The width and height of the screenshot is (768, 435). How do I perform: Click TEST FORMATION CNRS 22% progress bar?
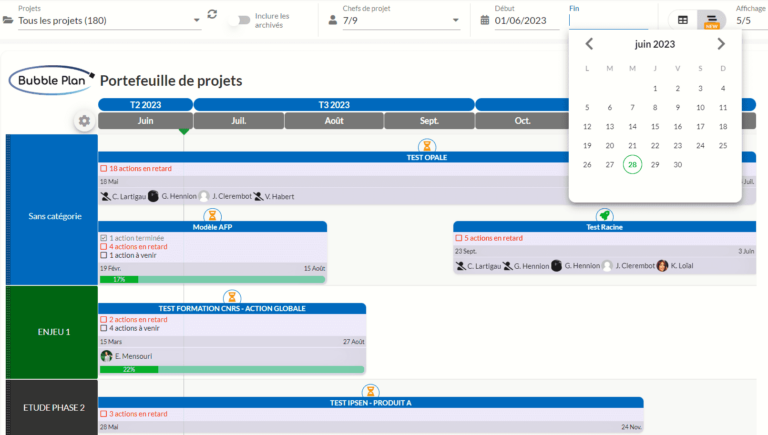tap(232, 369)
